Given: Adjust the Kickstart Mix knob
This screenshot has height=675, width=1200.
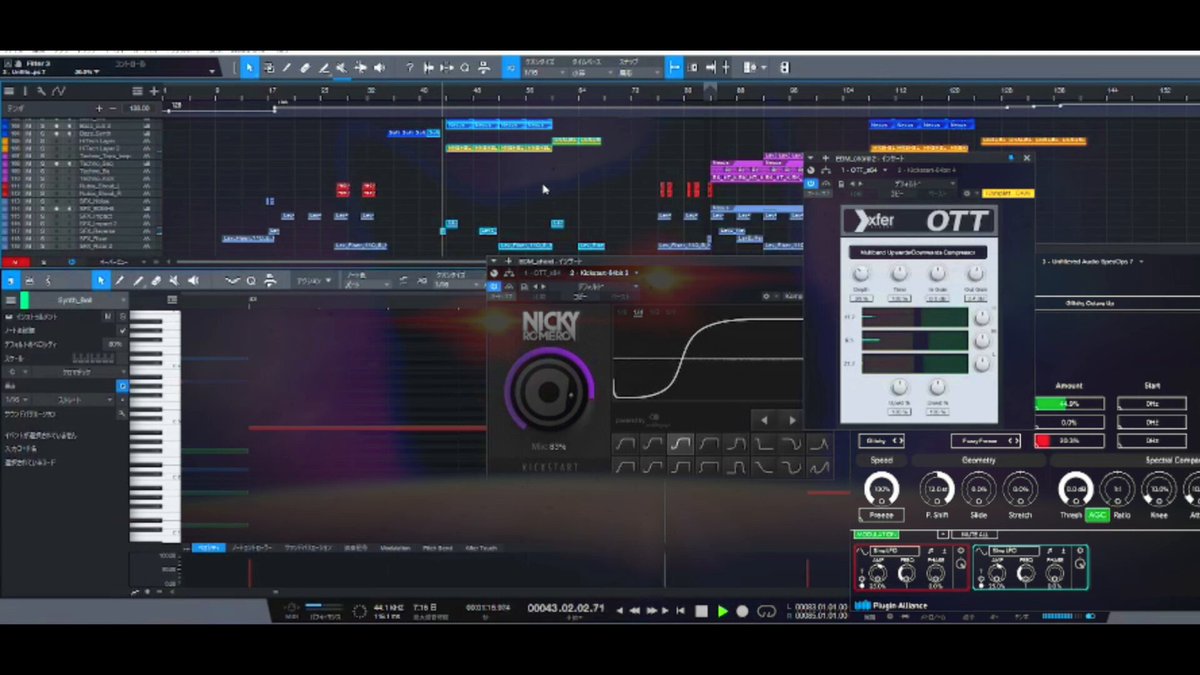Looking at the screenshot, I should [x=549, y=393].
